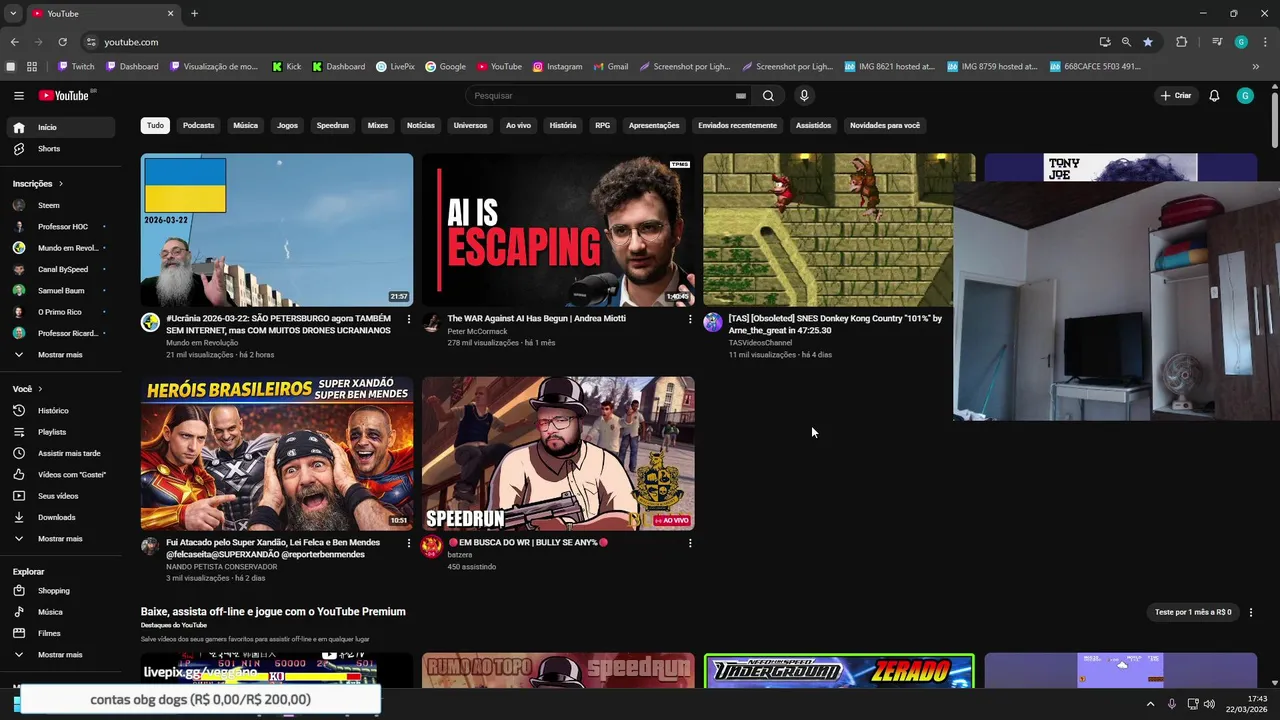This screenshot has height=720, width=1280.
Task: Select the Speedrun filter chip
Action: pyautogui.click(x=333, y=126)
